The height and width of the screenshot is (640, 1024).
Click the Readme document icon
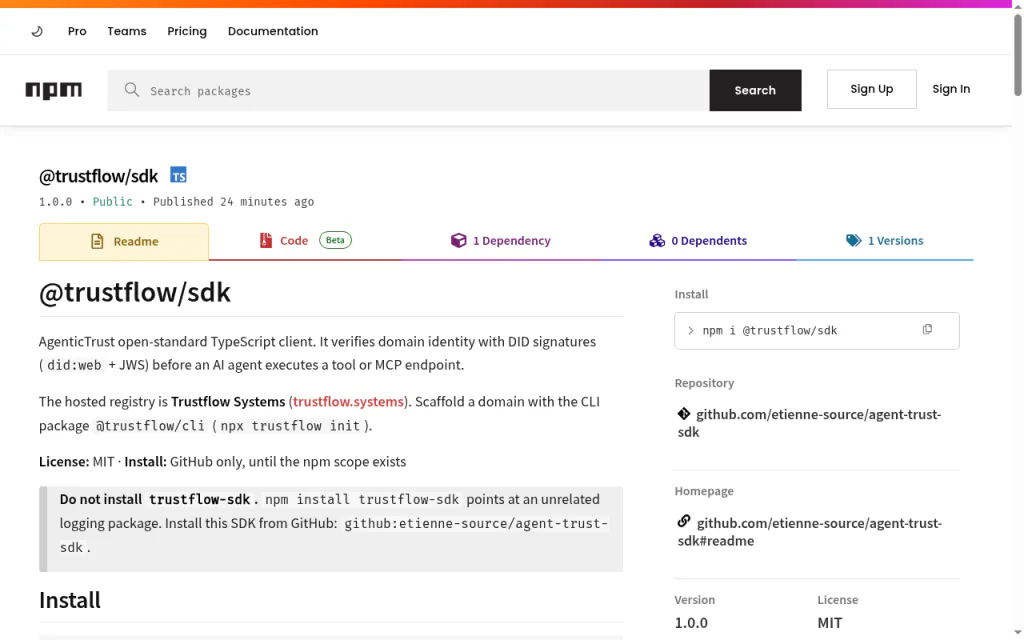coord(97,242)
